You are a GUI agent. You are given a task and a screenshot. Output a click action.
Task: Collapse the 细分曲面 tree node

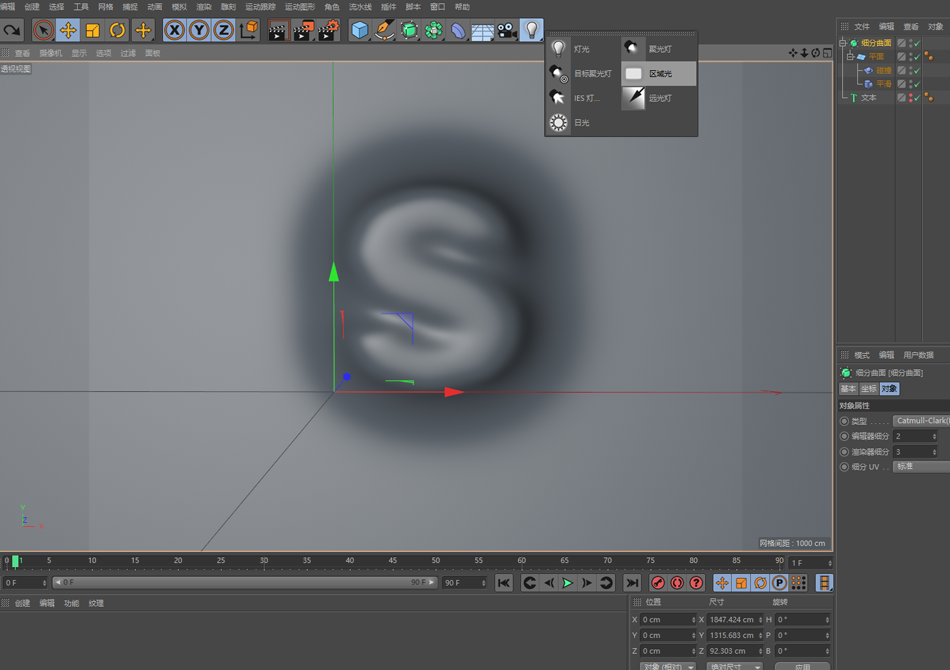(x=843, y=43)
